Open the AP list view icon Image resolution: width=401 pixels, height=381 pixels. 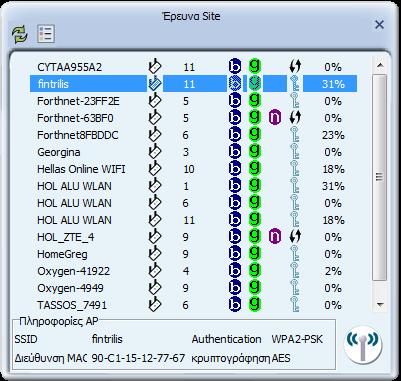(x=46, y=34)
